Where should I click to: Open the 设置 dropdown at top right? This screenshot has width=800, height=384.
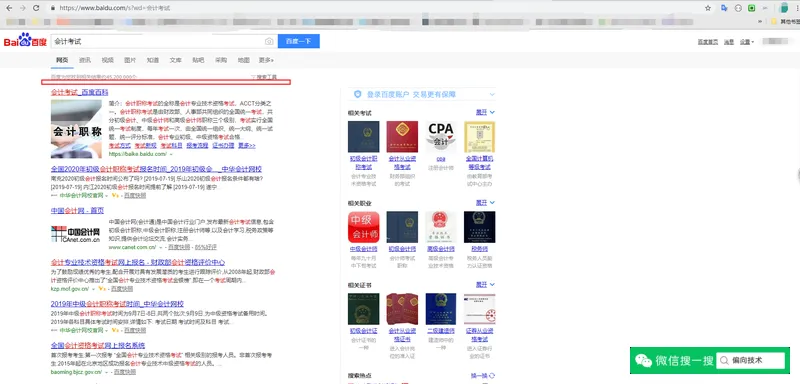(x=747, y=42)
